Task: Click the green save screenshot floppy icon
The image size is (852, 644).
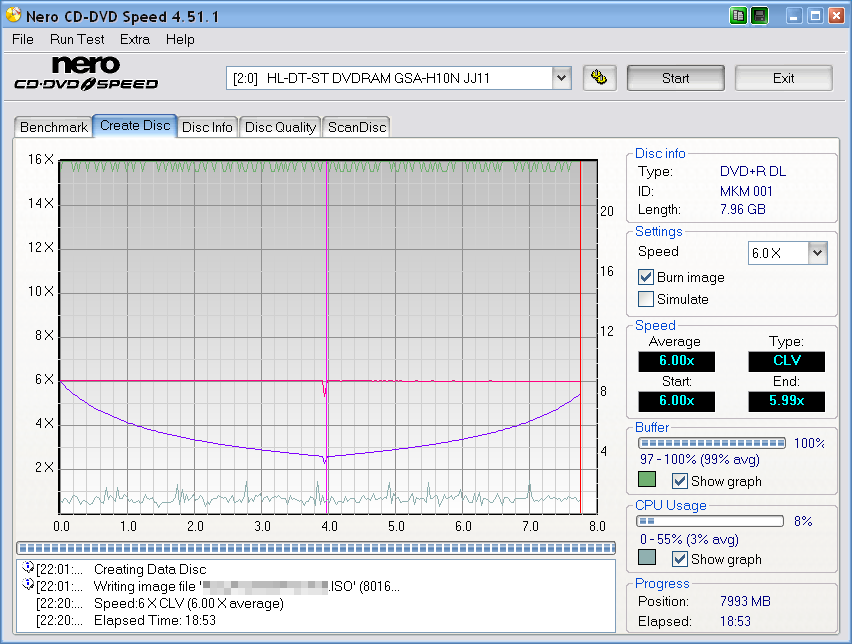Action: 760,16
